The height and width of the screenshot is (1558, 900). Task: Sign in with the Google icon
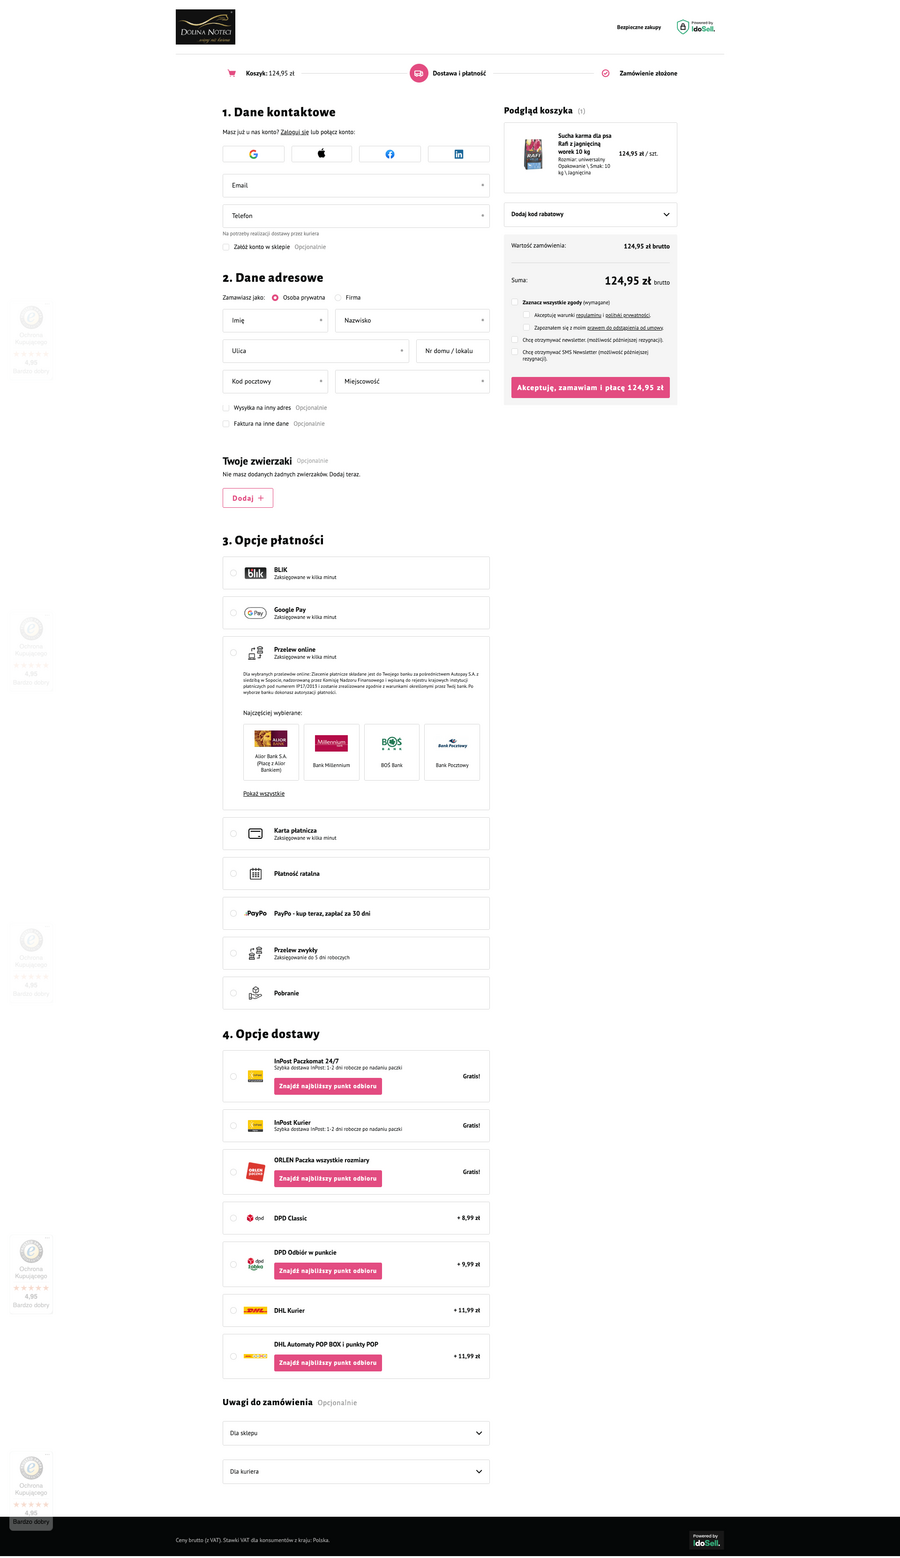(x=253, y=154)
